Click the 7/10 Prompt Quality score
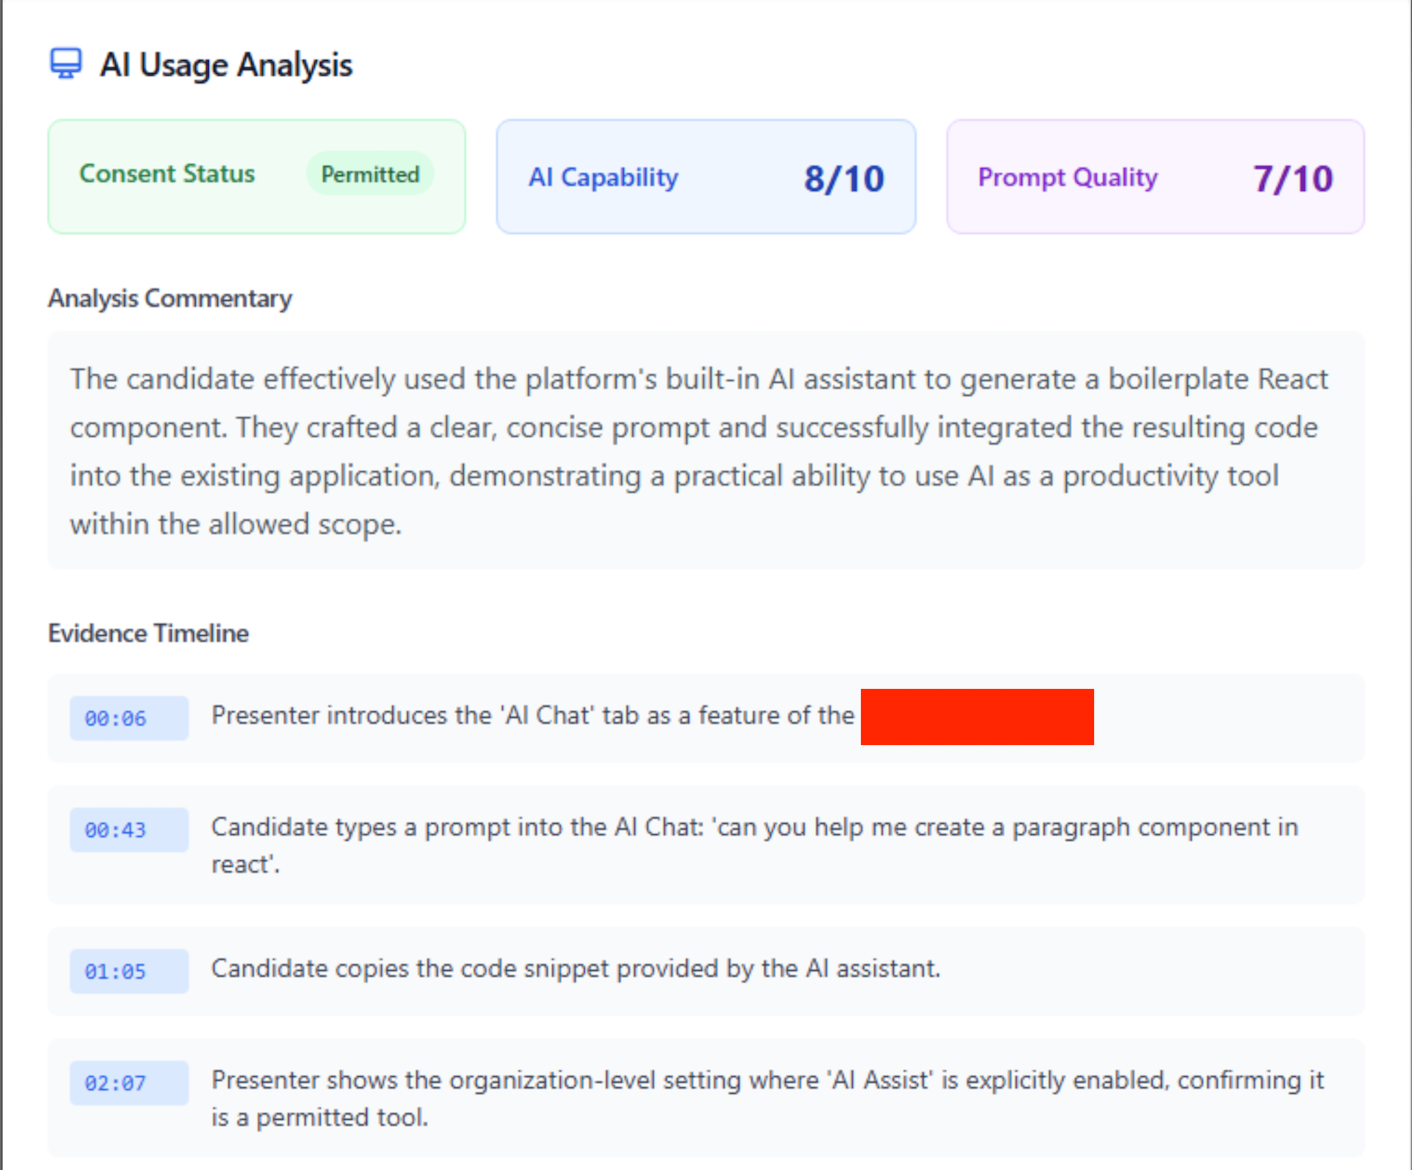 [x=1292, y=179]
